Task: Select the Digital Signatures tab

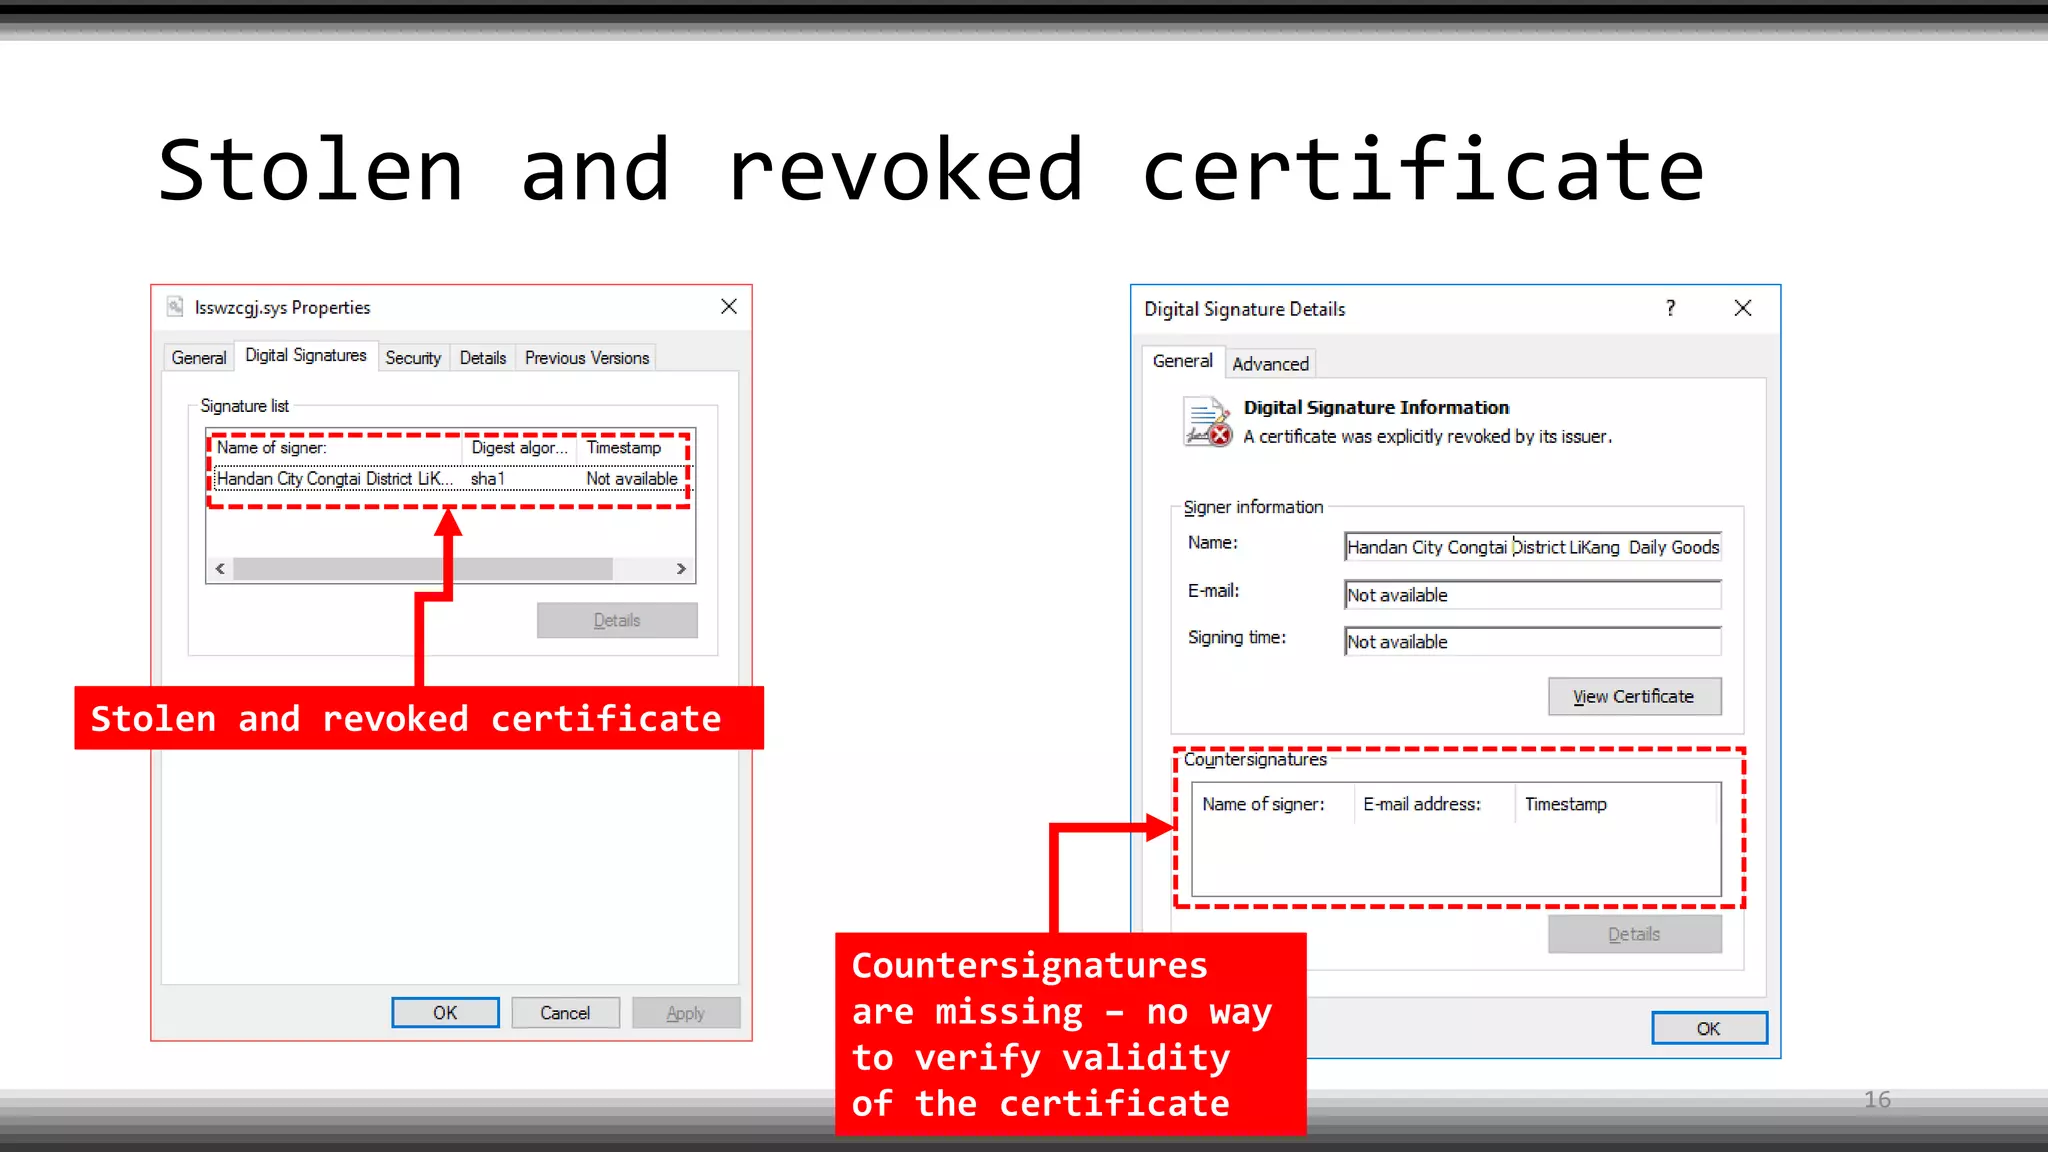Action: tap(306, 356)
